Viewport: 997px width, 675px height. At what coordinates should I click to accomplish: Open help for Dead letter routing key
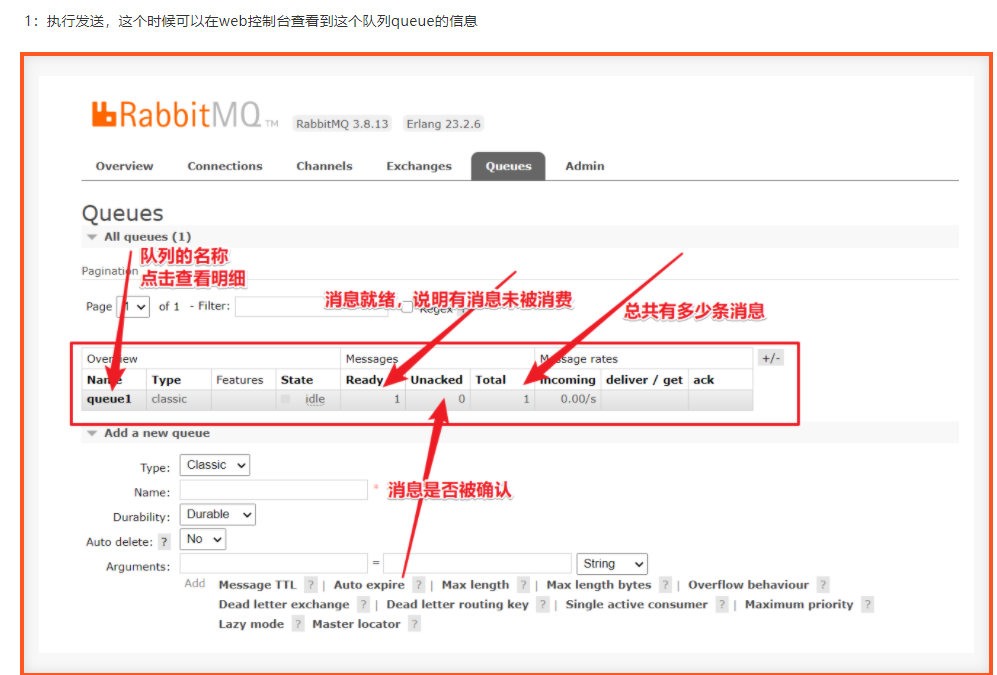click(543, 604)
